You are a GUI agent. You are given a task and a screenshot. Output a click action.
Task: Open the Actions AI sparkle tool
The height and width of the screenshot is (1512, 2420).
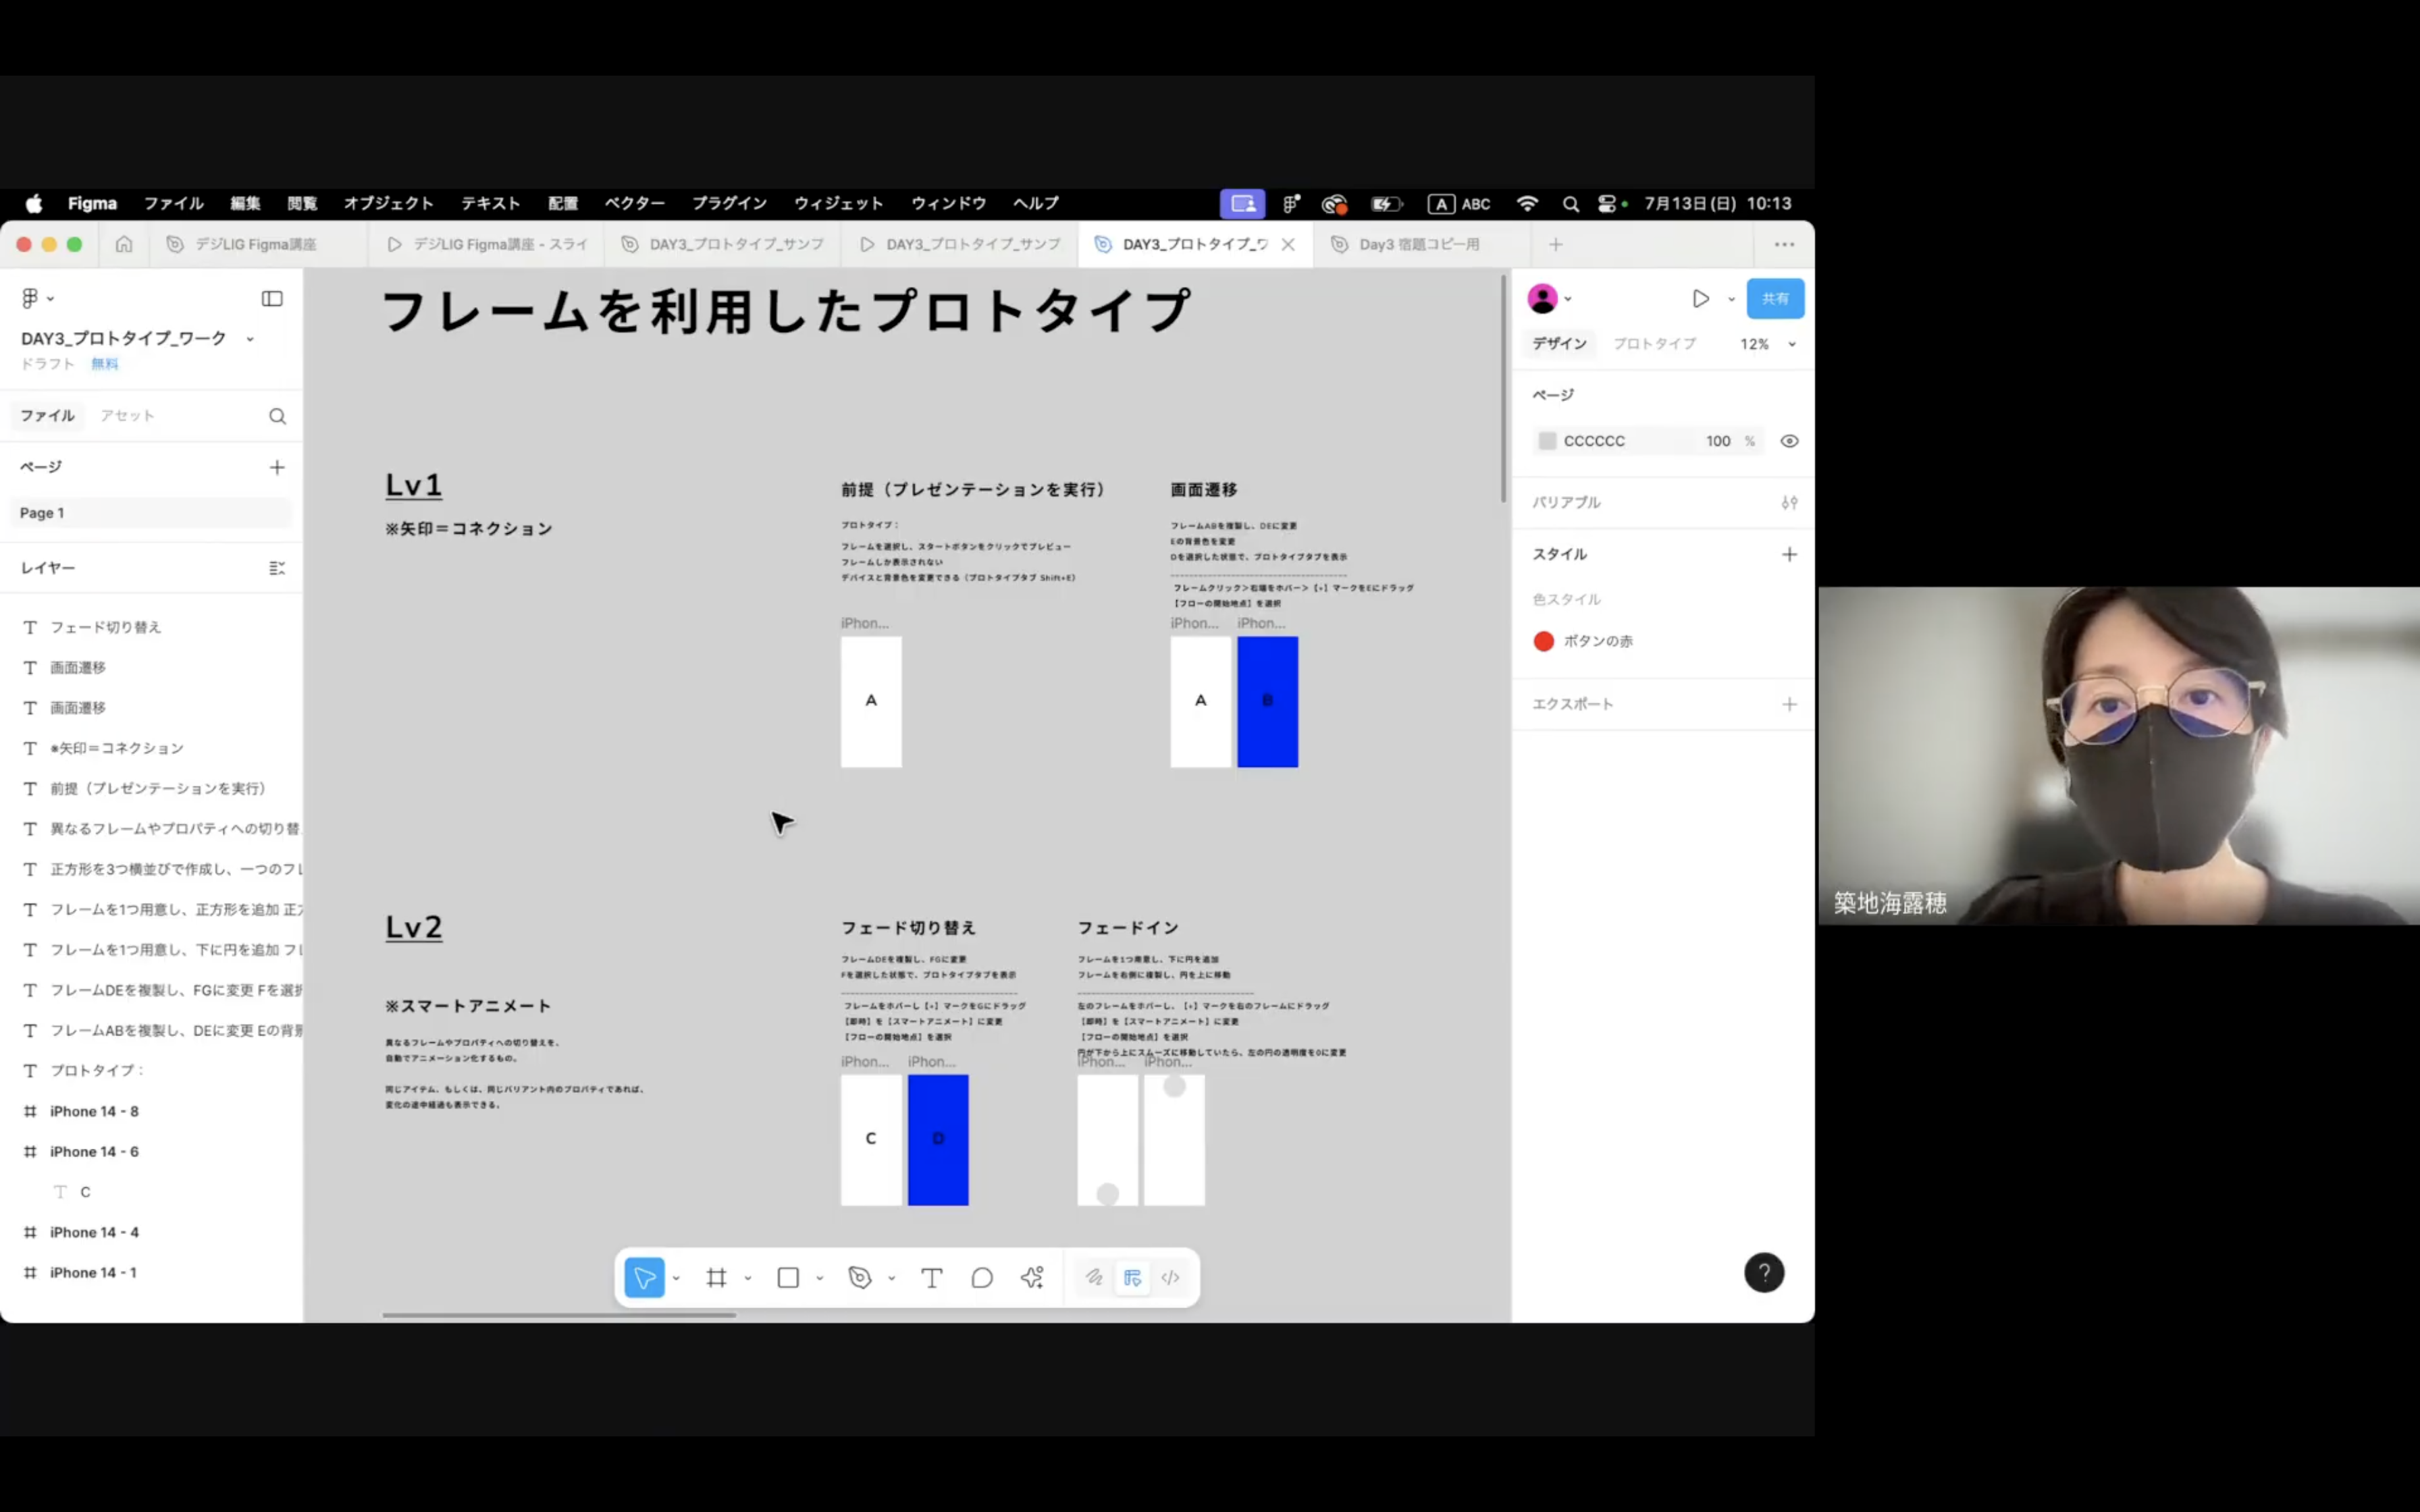[1032, 1277]
